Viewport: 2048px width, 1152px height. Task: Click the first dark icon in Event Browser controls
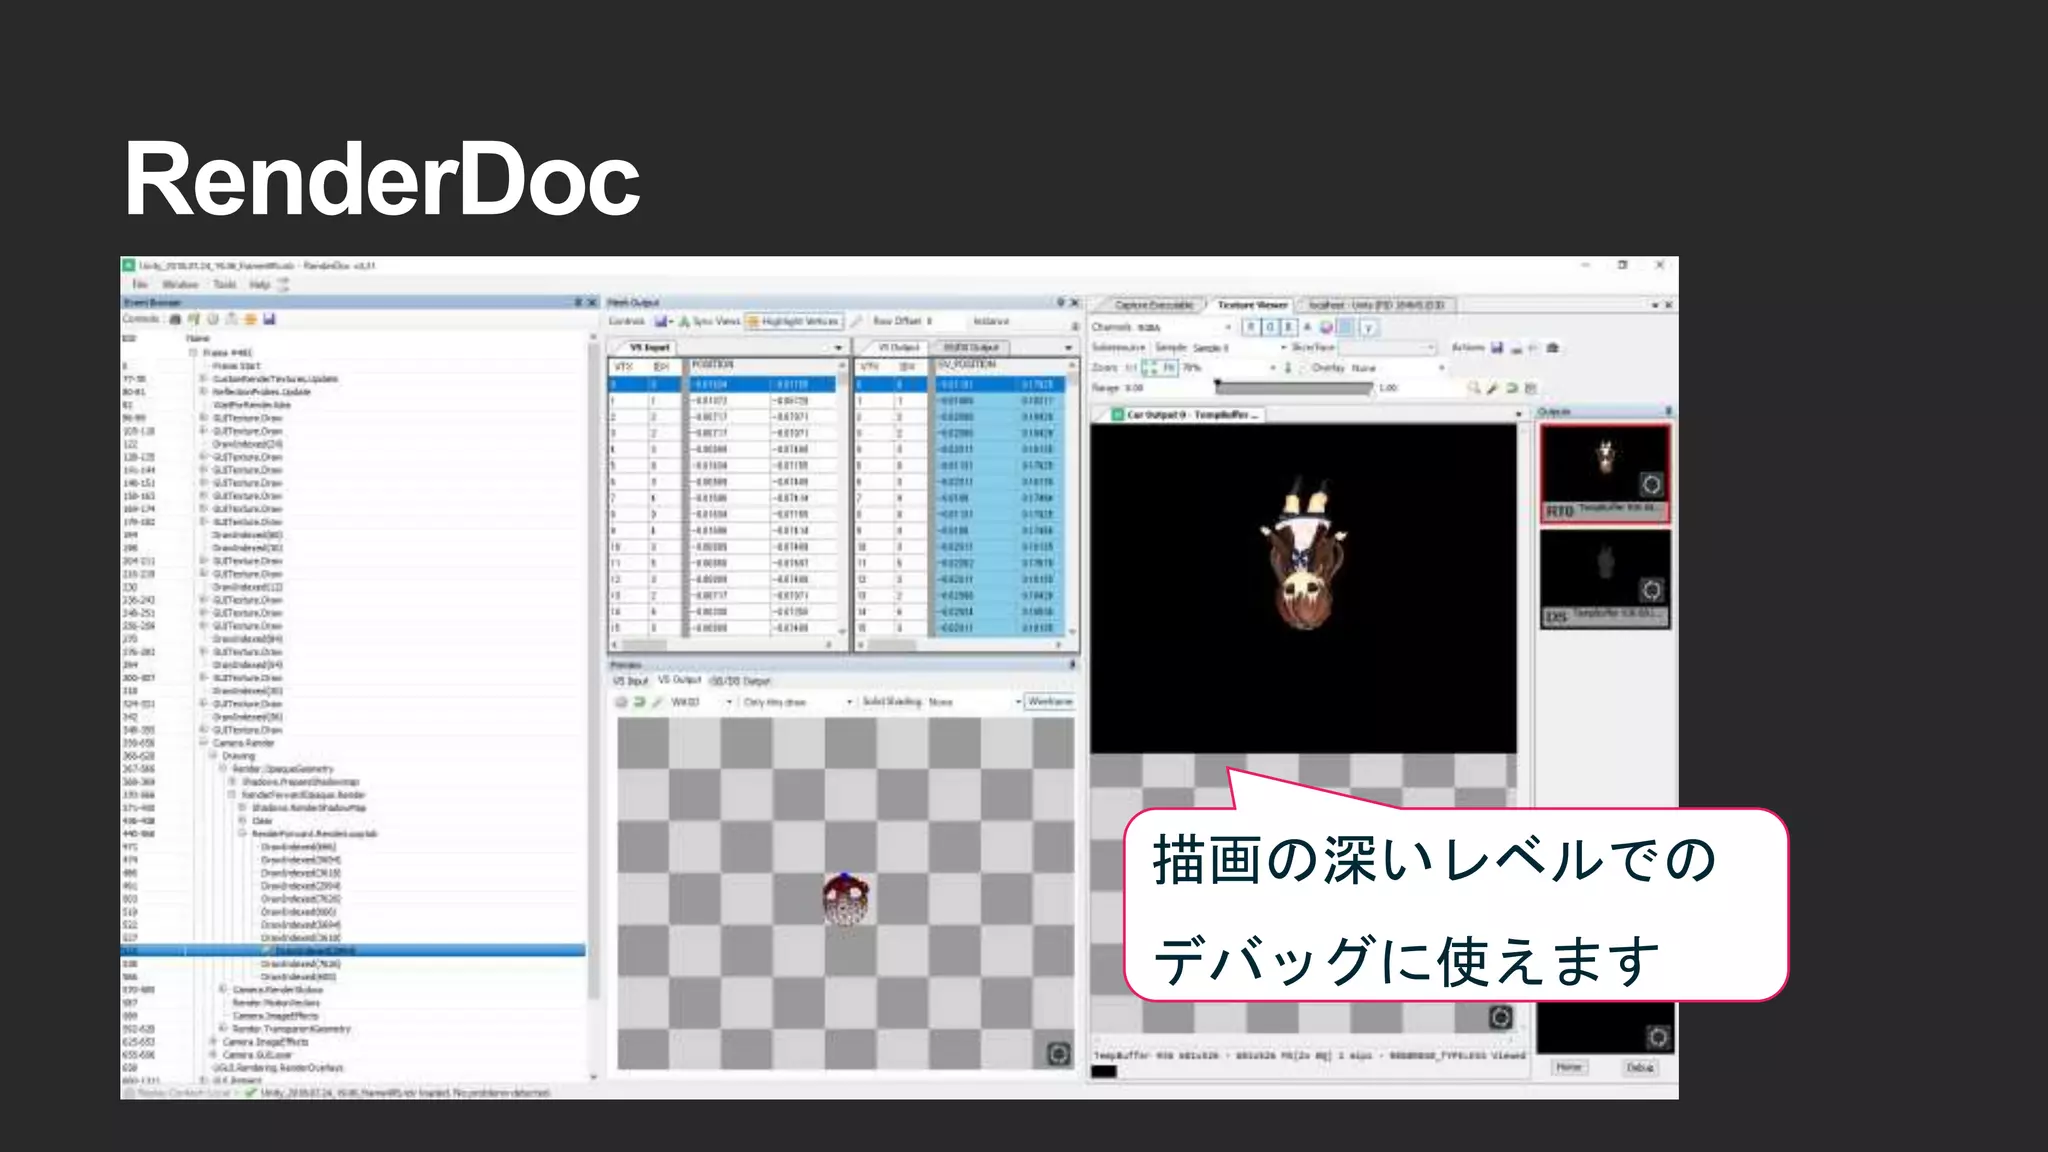click(x=175, y=319)
